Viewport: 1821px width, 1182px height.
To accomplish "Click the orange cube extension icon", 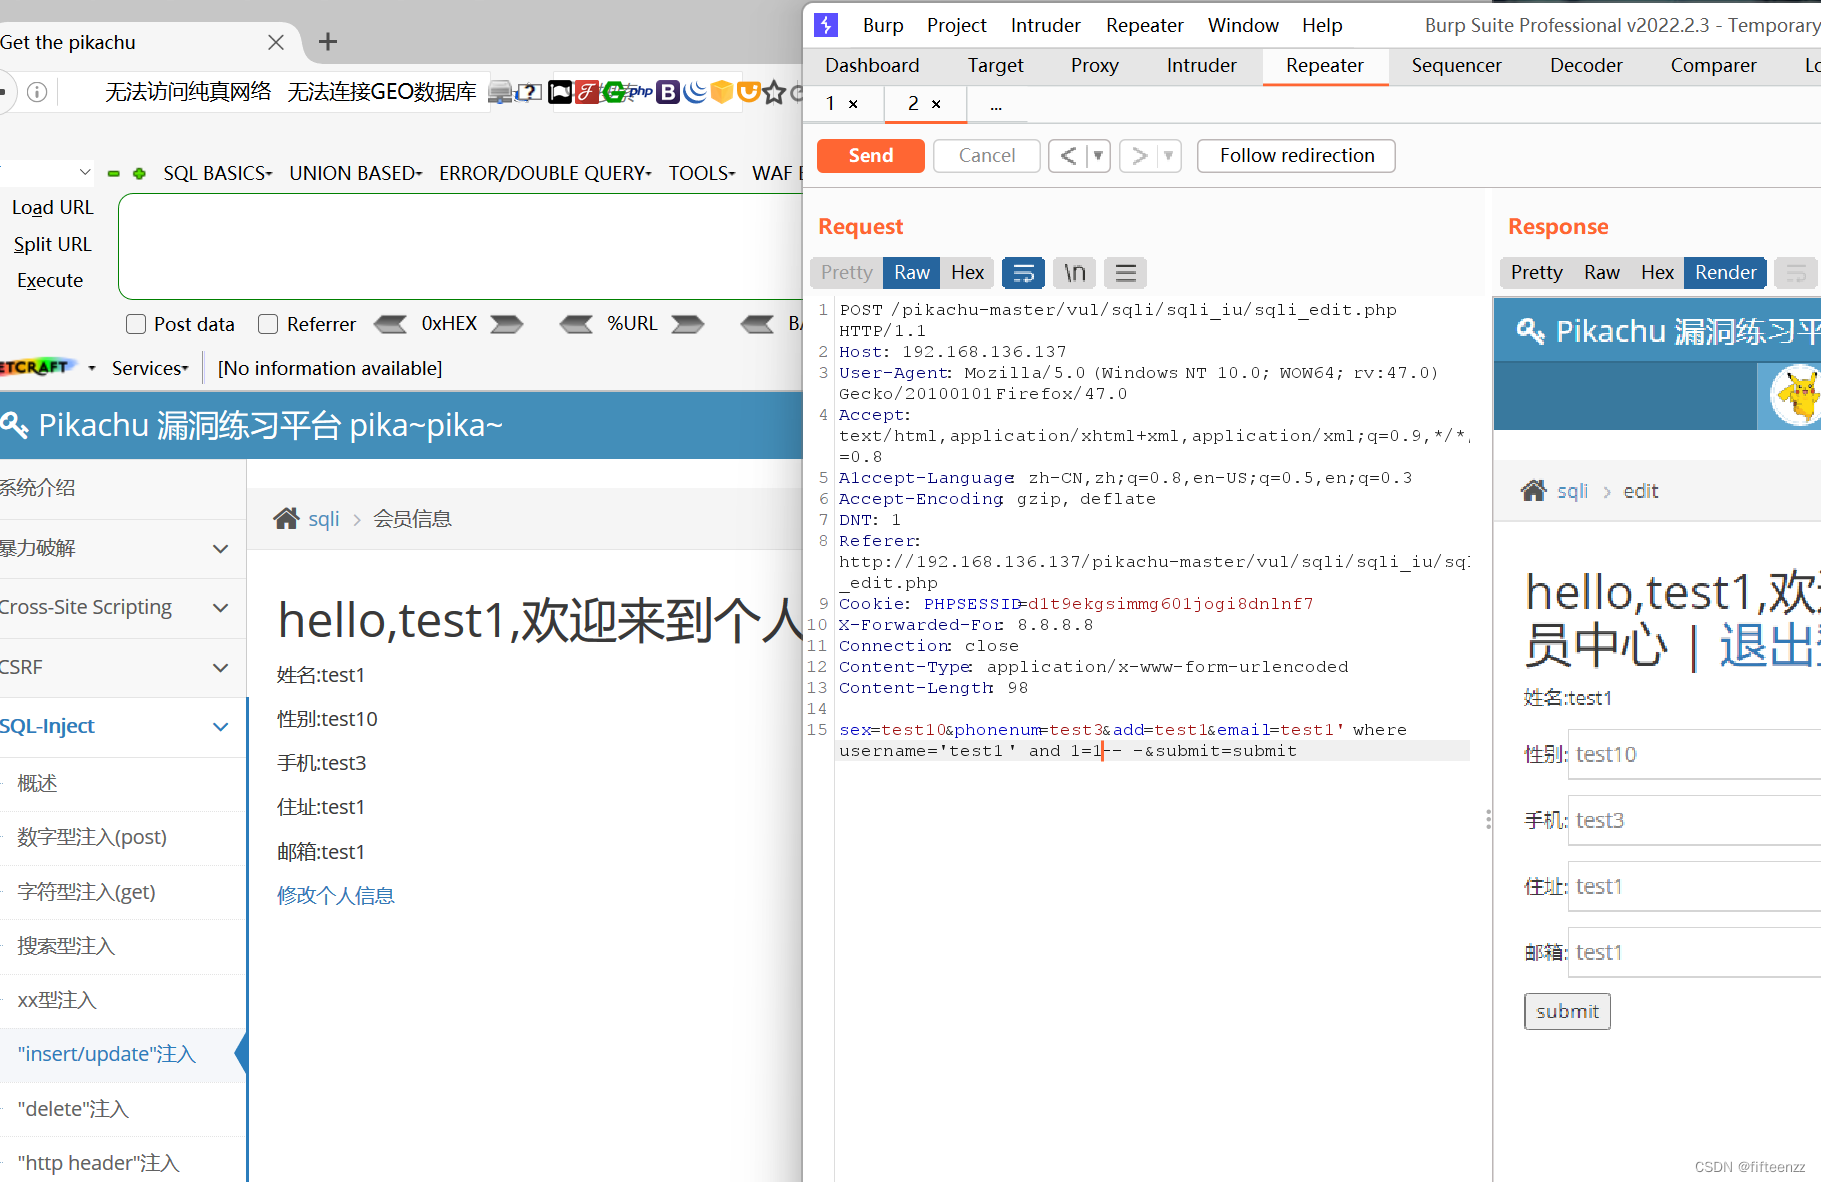I will [x=722, y=92].
